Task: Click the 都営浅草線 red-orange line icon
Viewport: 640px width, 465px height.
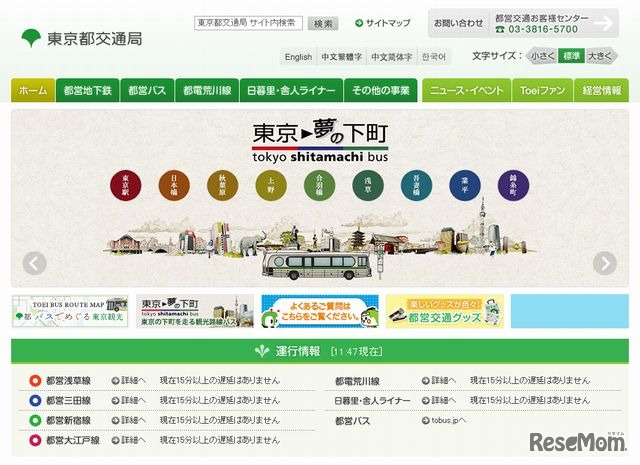Action: pyautogui.click(x=36, y=380)
